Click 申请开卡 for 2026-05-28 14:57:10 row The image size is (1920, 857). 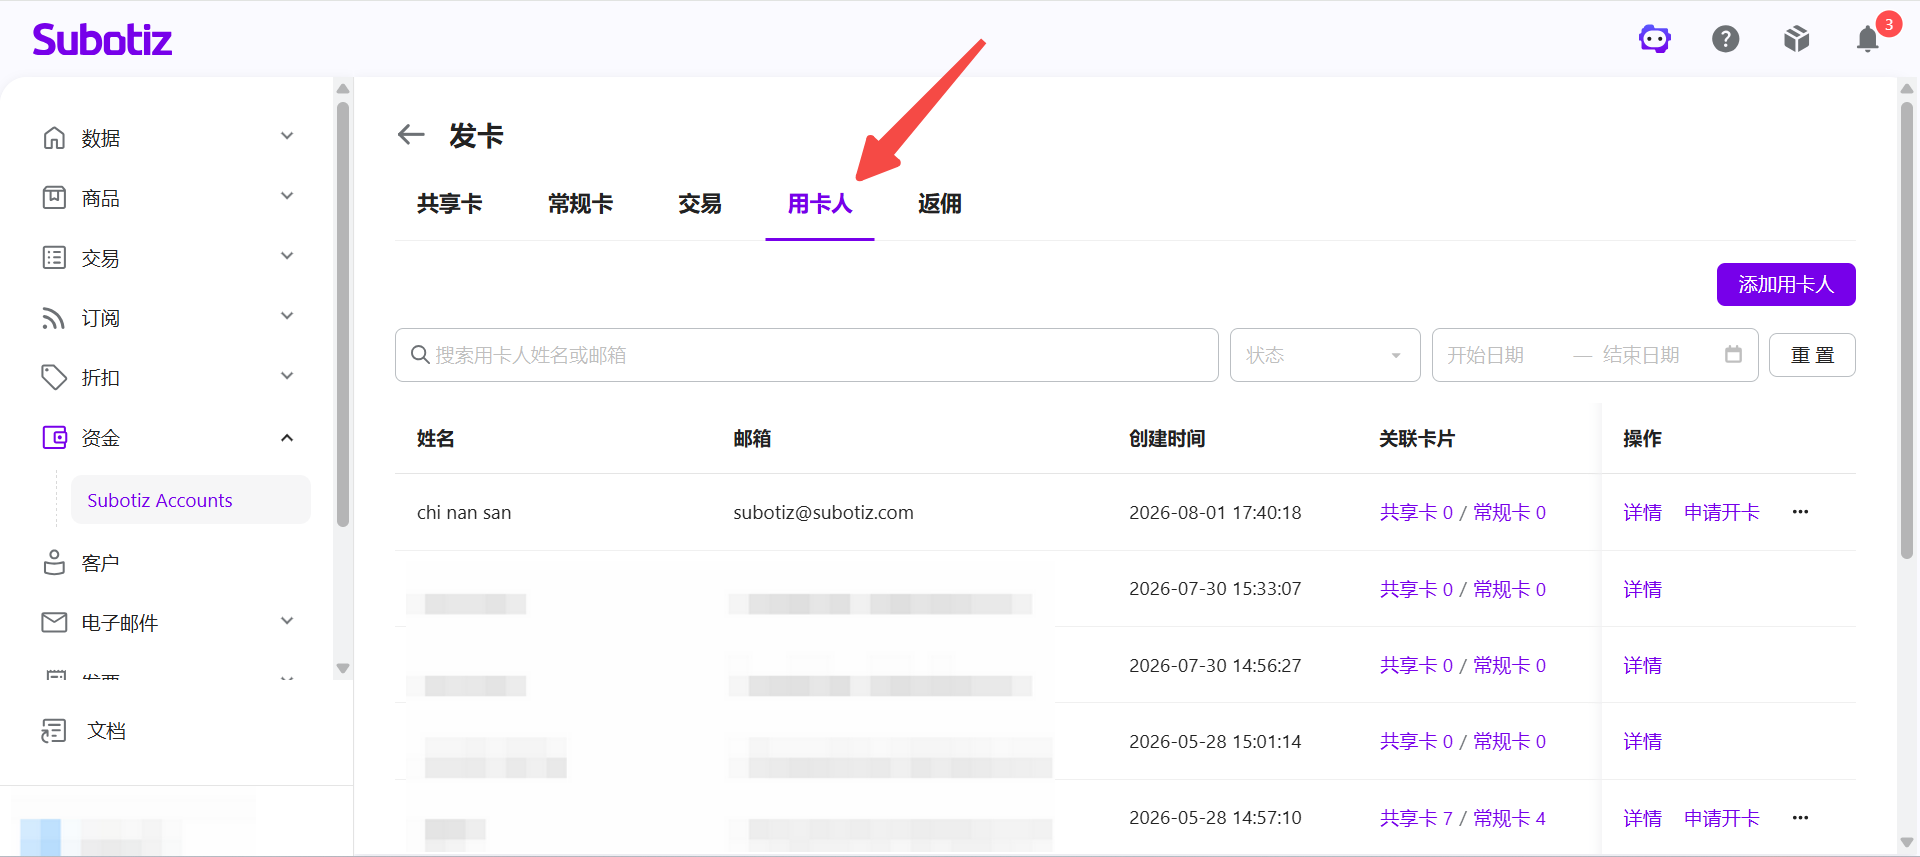point(1722,819)
